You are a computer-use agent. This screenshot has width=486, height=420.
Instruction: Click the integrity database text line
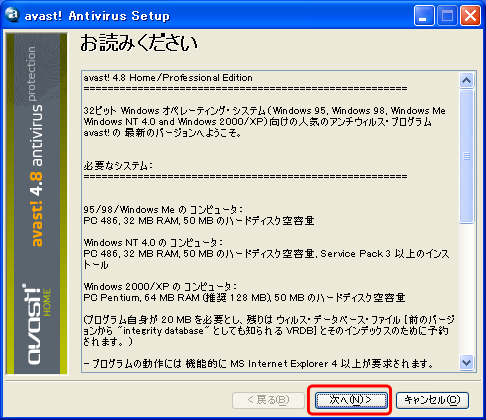click(266, 331)
